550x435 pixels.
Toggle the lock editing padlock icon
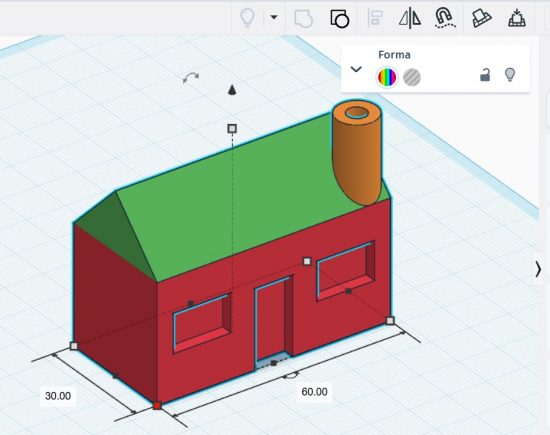(485, 75)
